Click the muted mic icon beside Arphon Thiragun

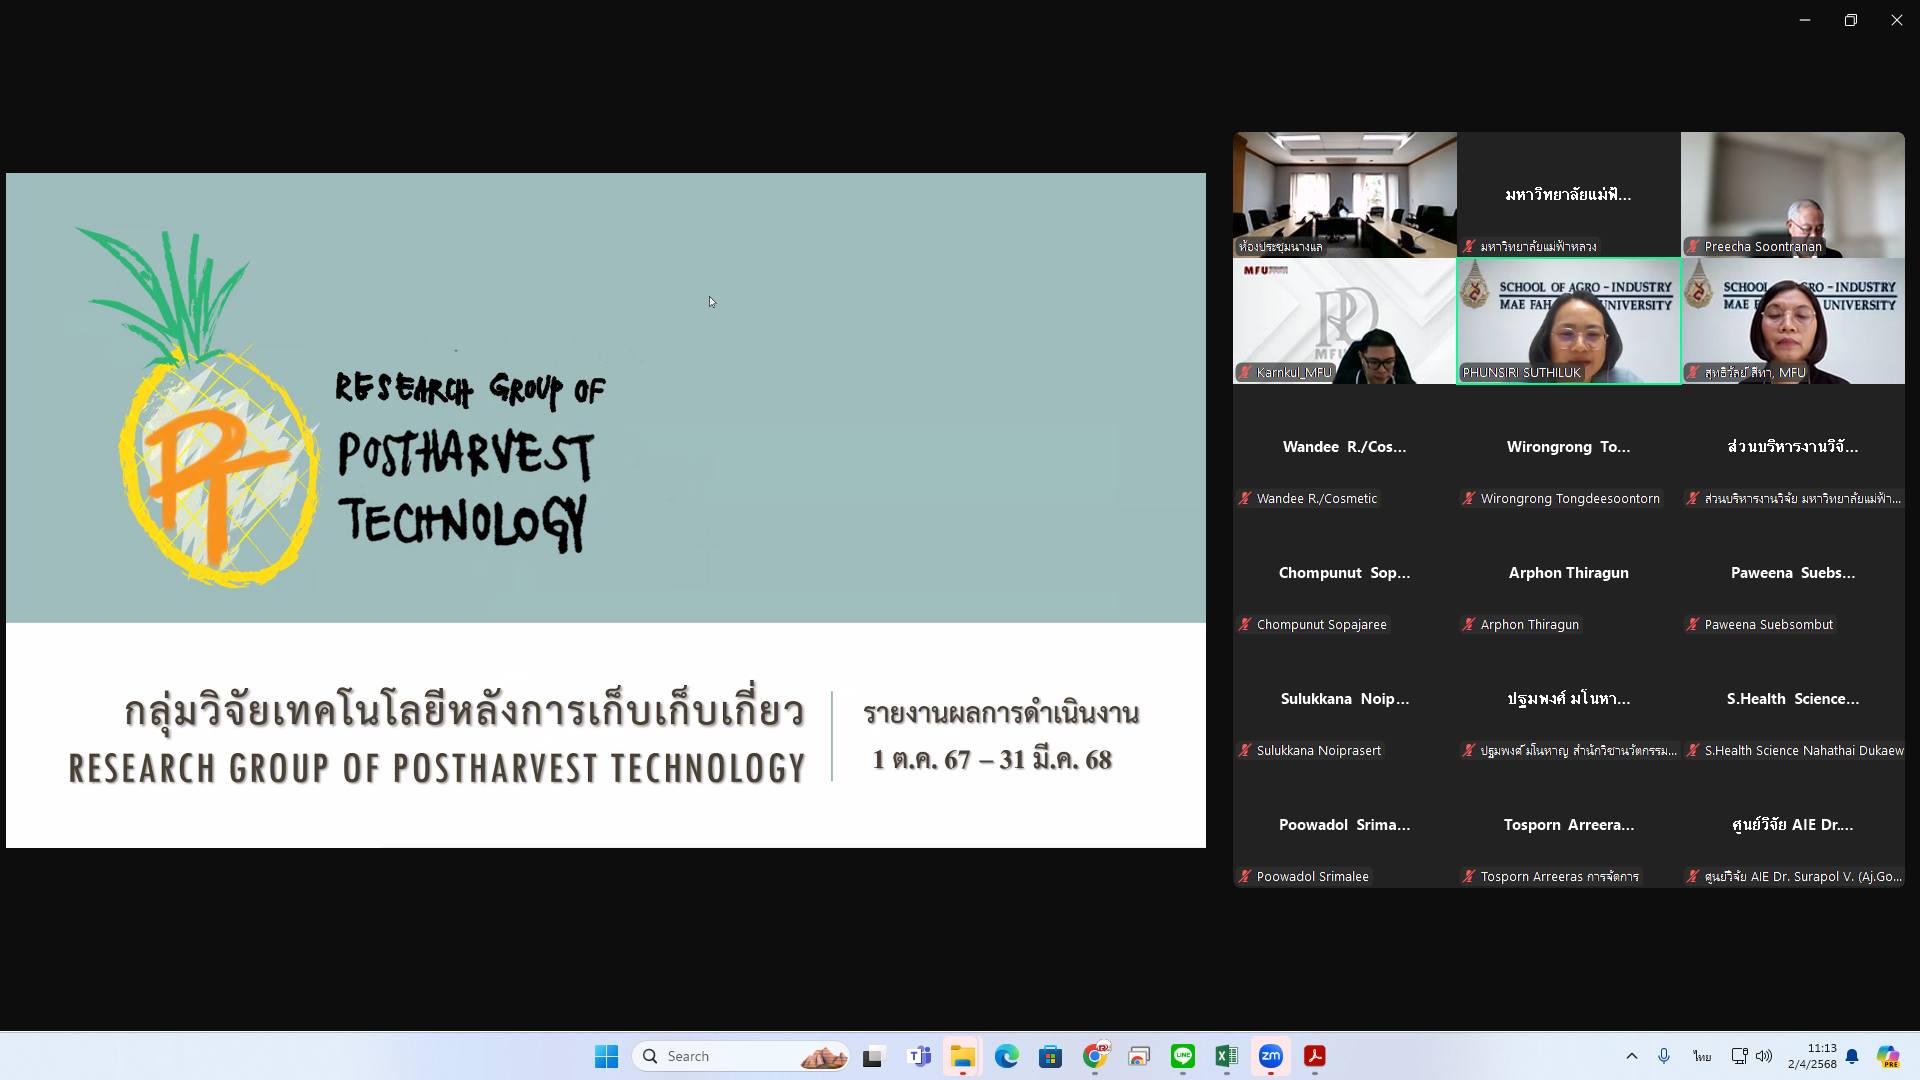pyautogui.click(x=1469, y=624)
